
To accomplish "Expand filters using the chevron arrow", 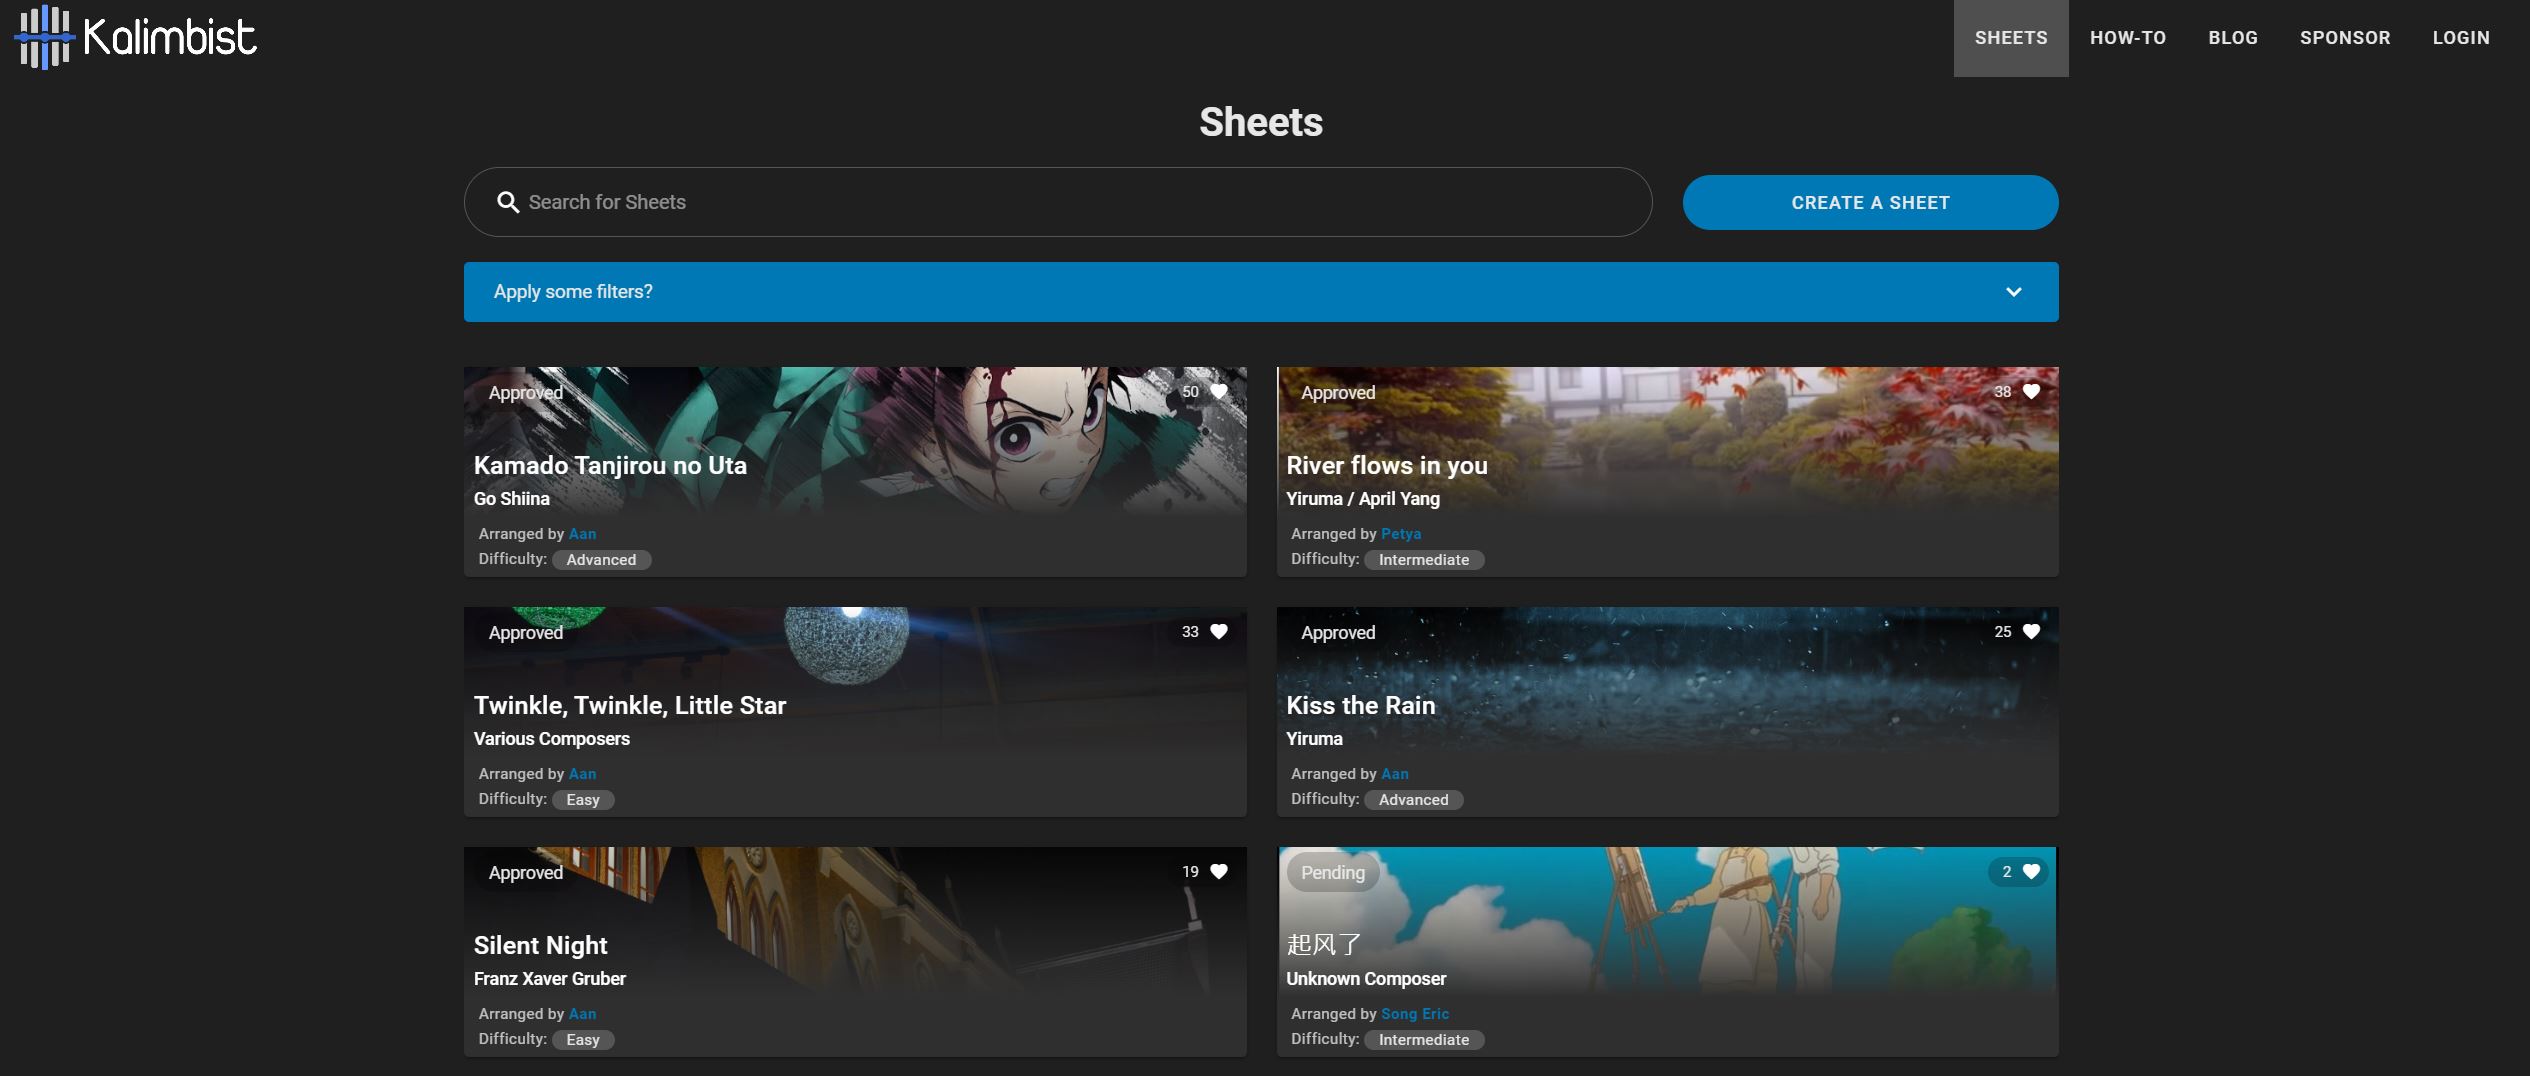I will pyautogui.click(x=2013, y=292).
